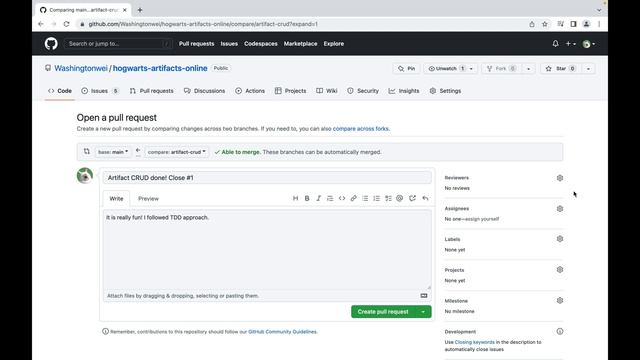The height and width of the screenshot is (360, 640).
Task: Select the Write tab
Action: click(x=116, y=199)
